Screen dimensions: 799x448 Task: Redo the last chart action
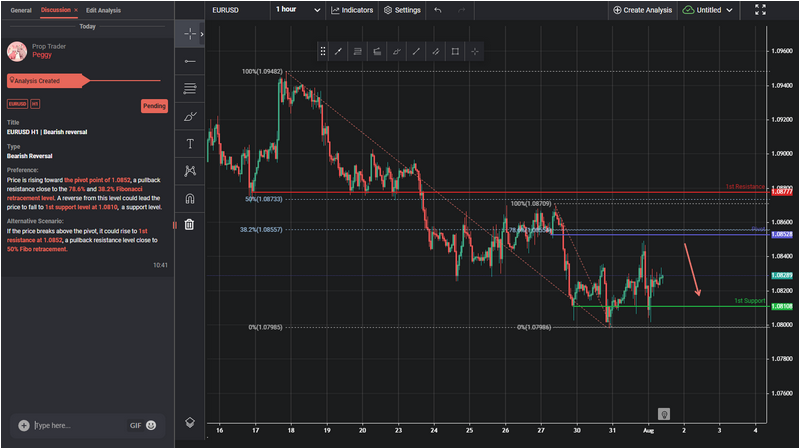pyautogui.click(x=461, y=10)
